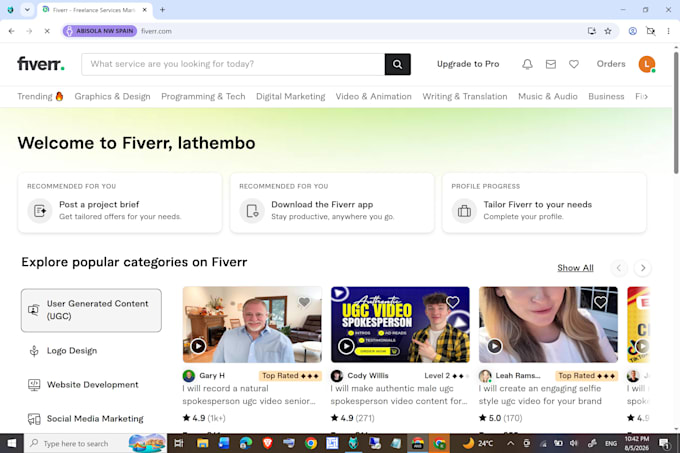680x453 pixels.
Task: Click Upgrade to Pro link
Action: [x=468, y=64]
